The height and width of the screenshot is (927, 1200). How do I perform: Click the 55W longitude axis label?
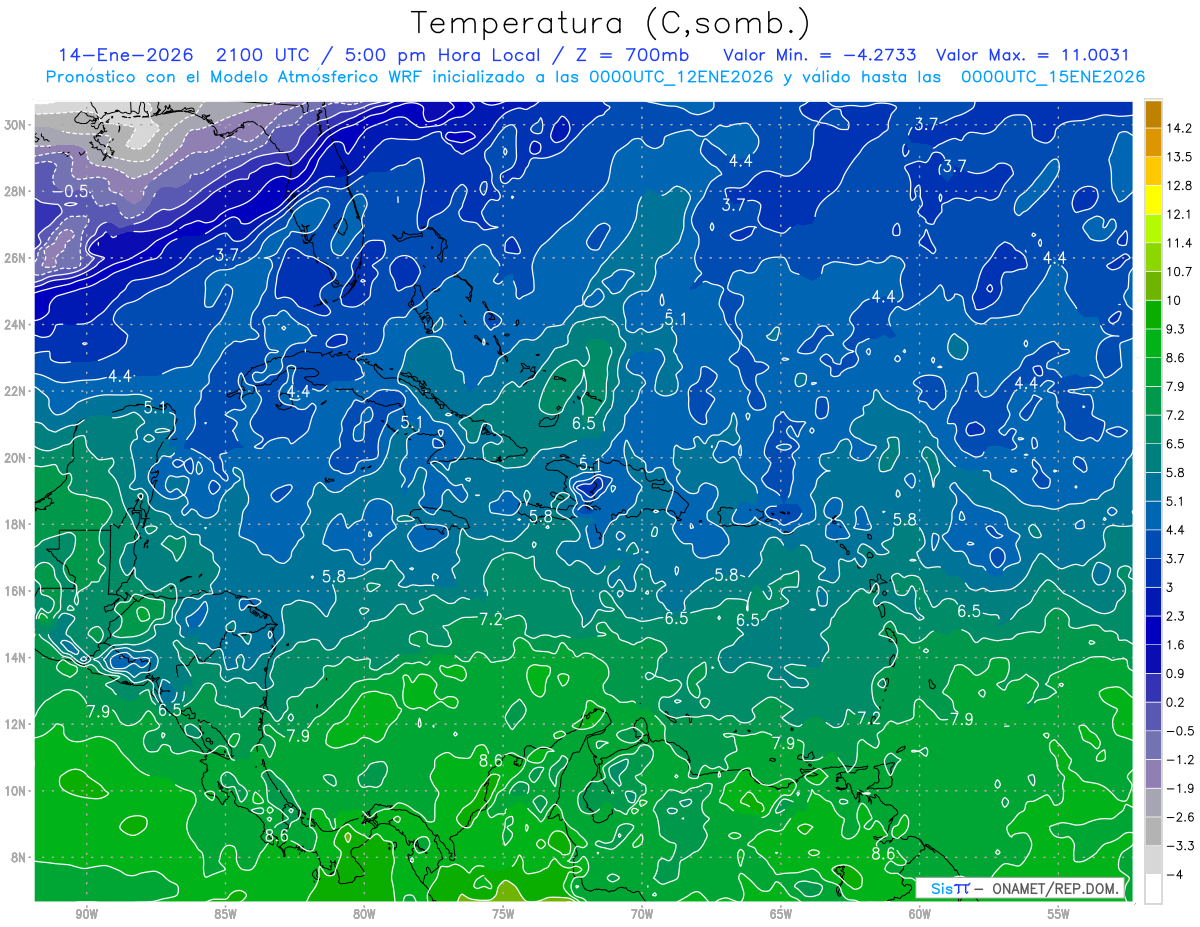tap(1059, 915)
